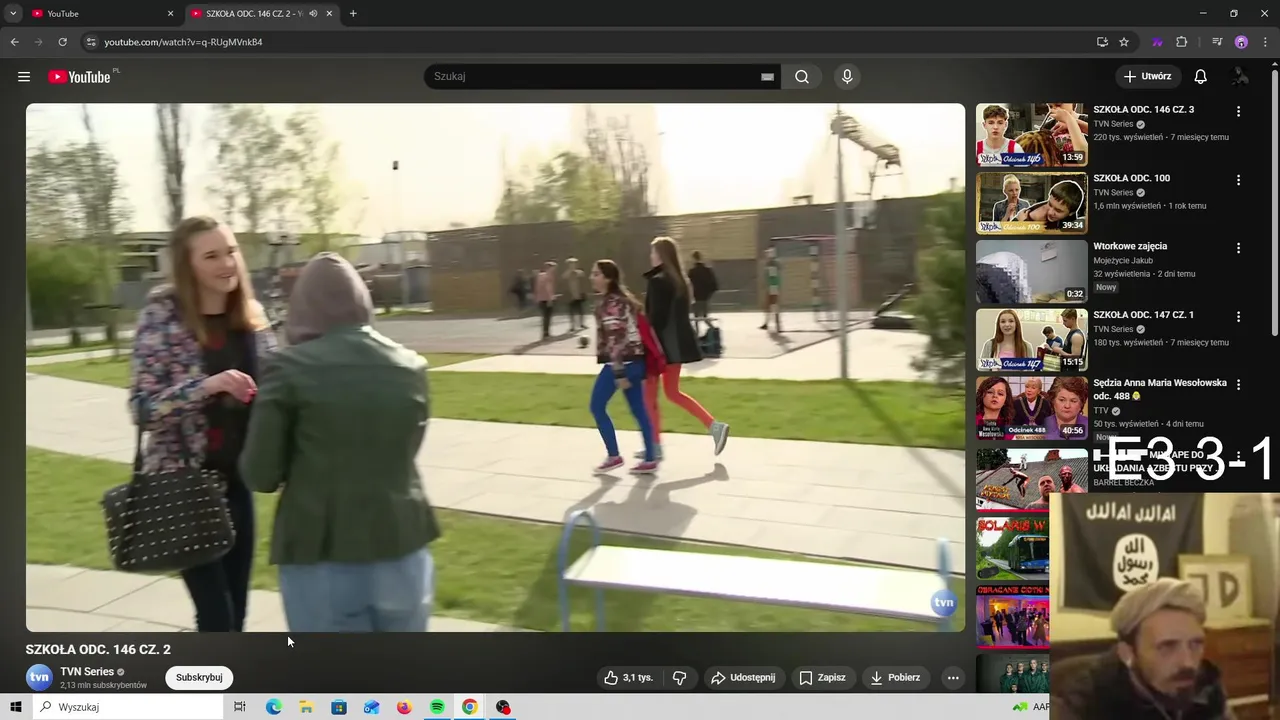Screen dimensions: 1280x720
Task: Open File Explorer from taskbar
Action: click(306, 707)
